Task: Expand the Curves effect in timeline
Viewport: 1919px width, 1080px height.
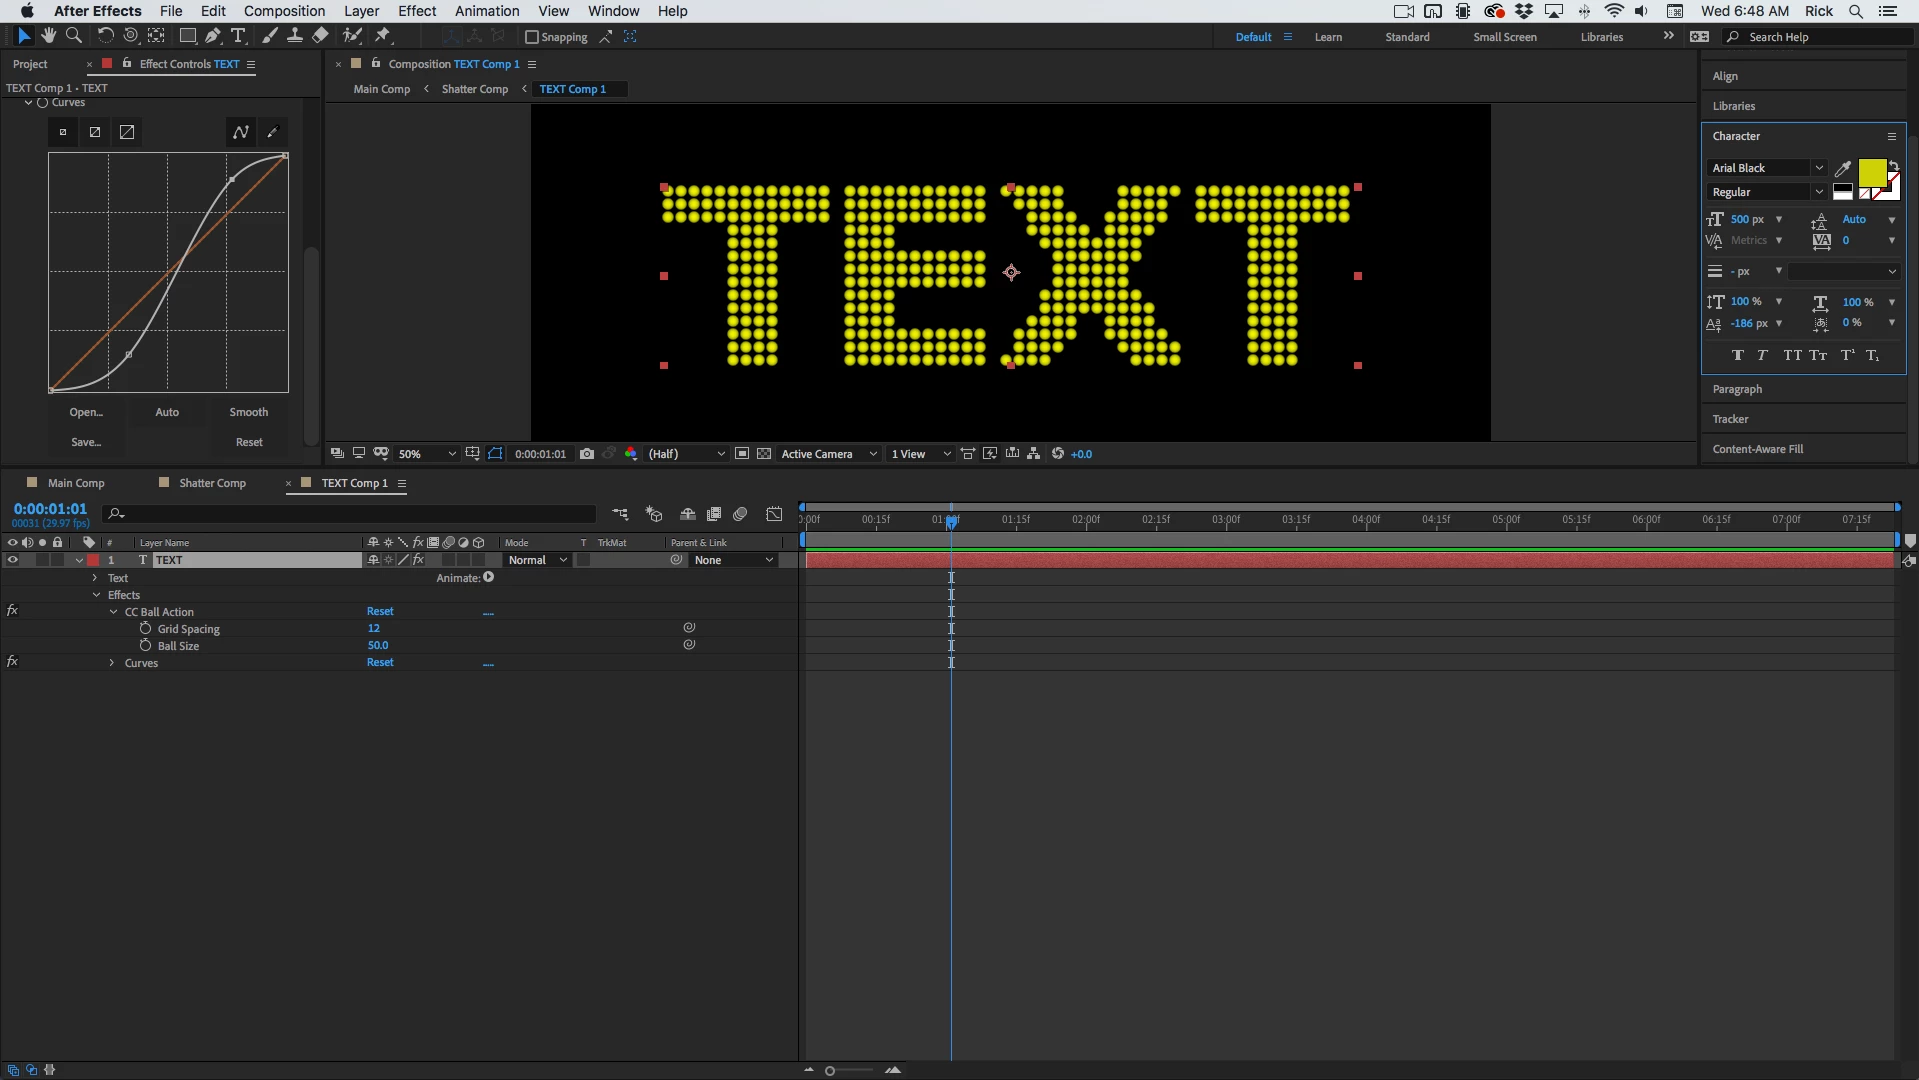Action: tap(112, 663)
